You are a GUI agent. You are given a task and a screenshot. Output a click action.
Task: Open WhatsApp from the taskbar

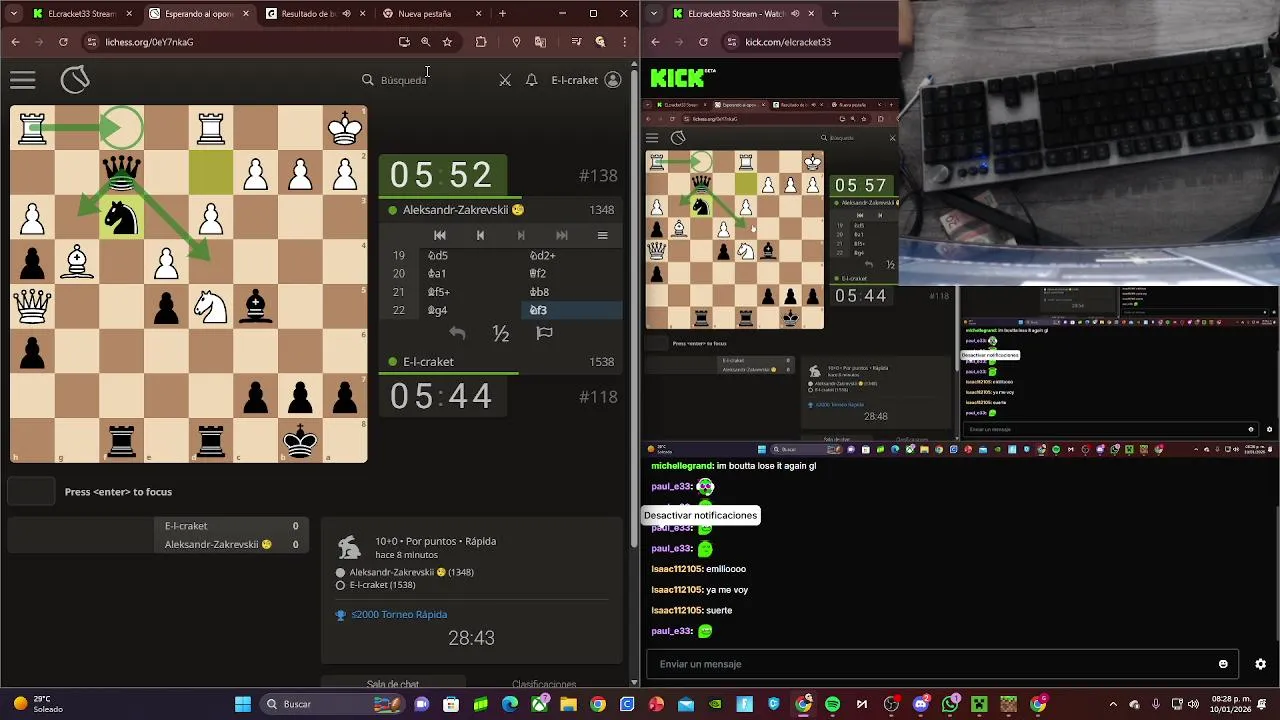tap(950, 704)
